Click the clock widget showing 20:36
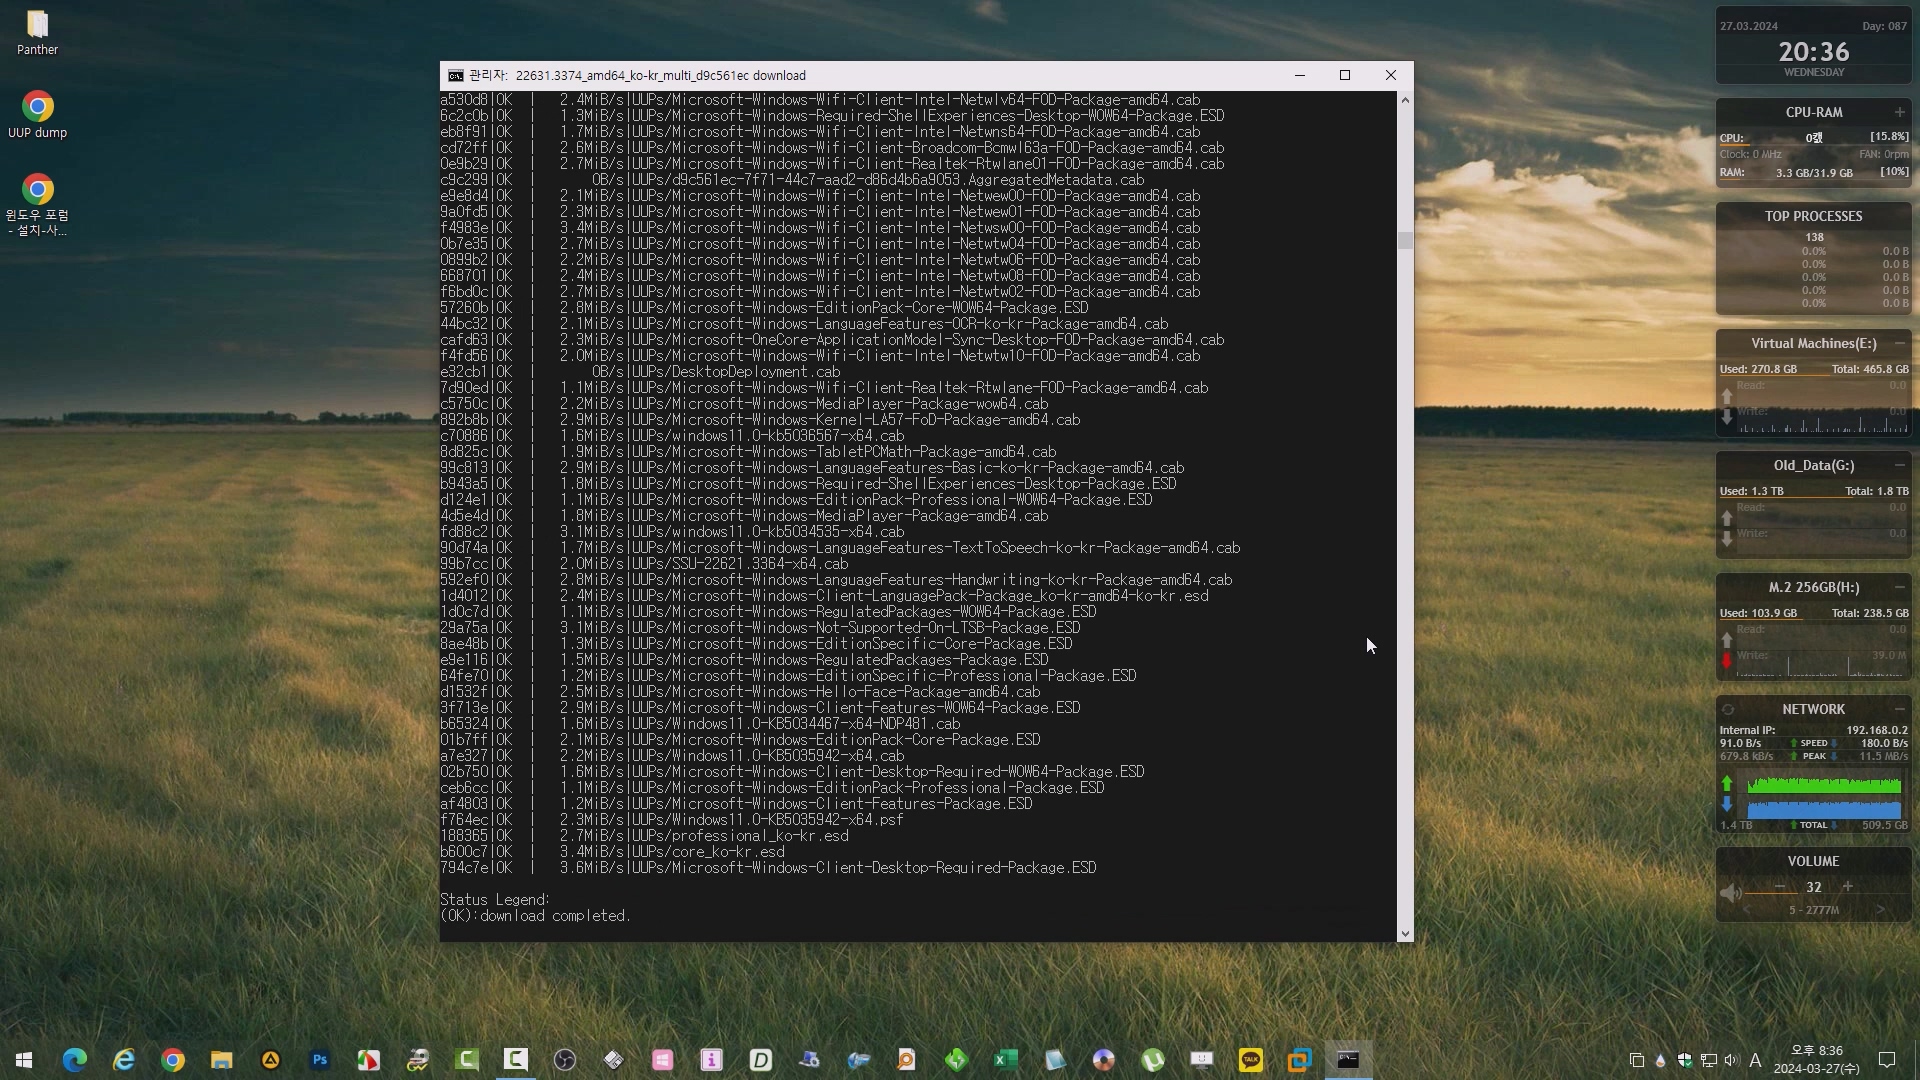1920x1080 pixels. click(1813, 52)
